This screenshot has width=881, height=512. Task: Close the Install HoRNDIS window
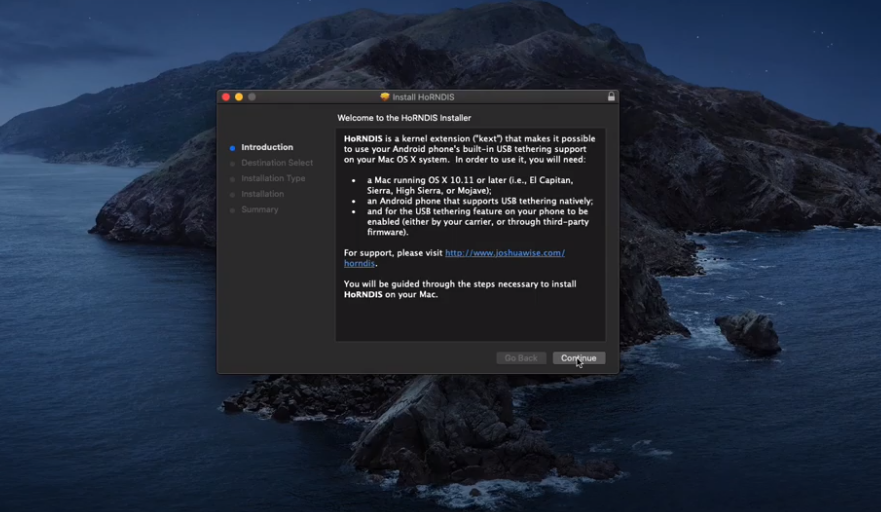tap(226, 97)
